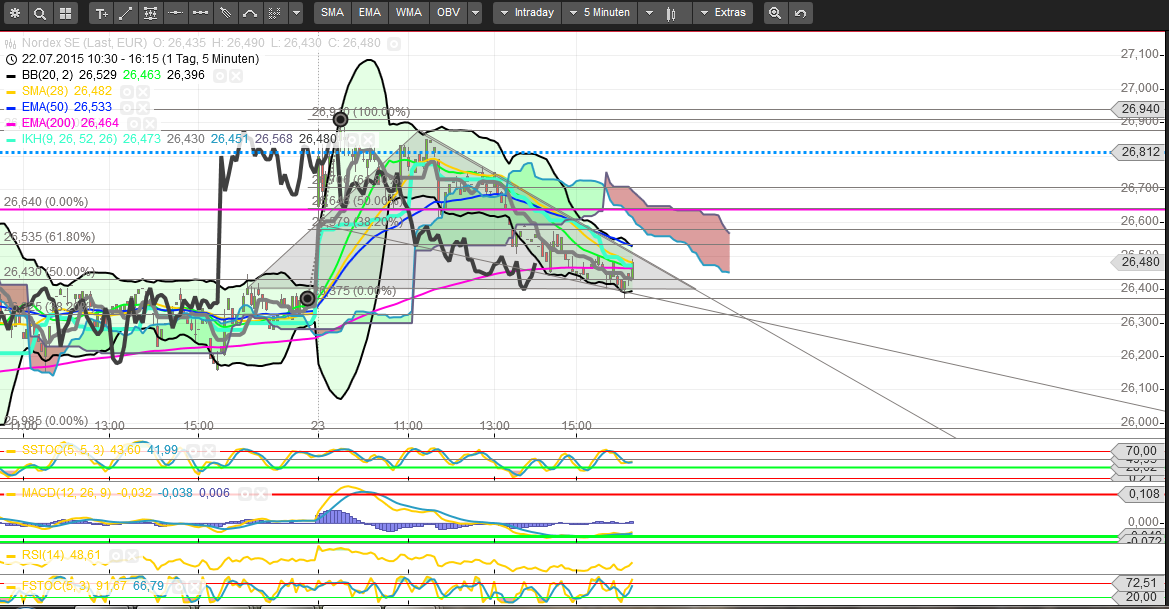Viewport: 1169px width, 609px height.
Task: Click the chart settings gear icon
Action: click(x=15, y=13)
